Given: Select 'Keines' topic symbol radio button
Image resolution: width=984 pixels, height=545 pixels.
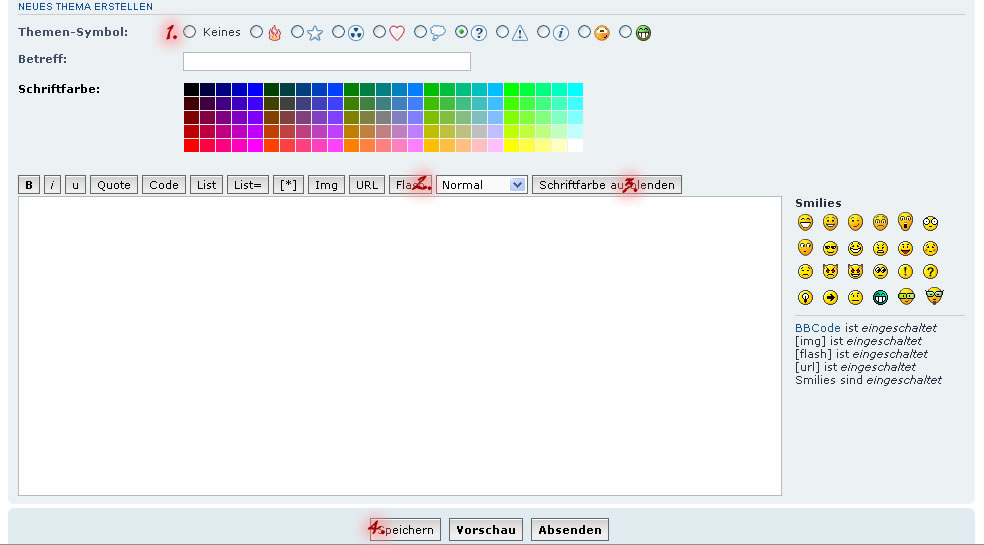Looking at the screenshot, I should 190,32.
